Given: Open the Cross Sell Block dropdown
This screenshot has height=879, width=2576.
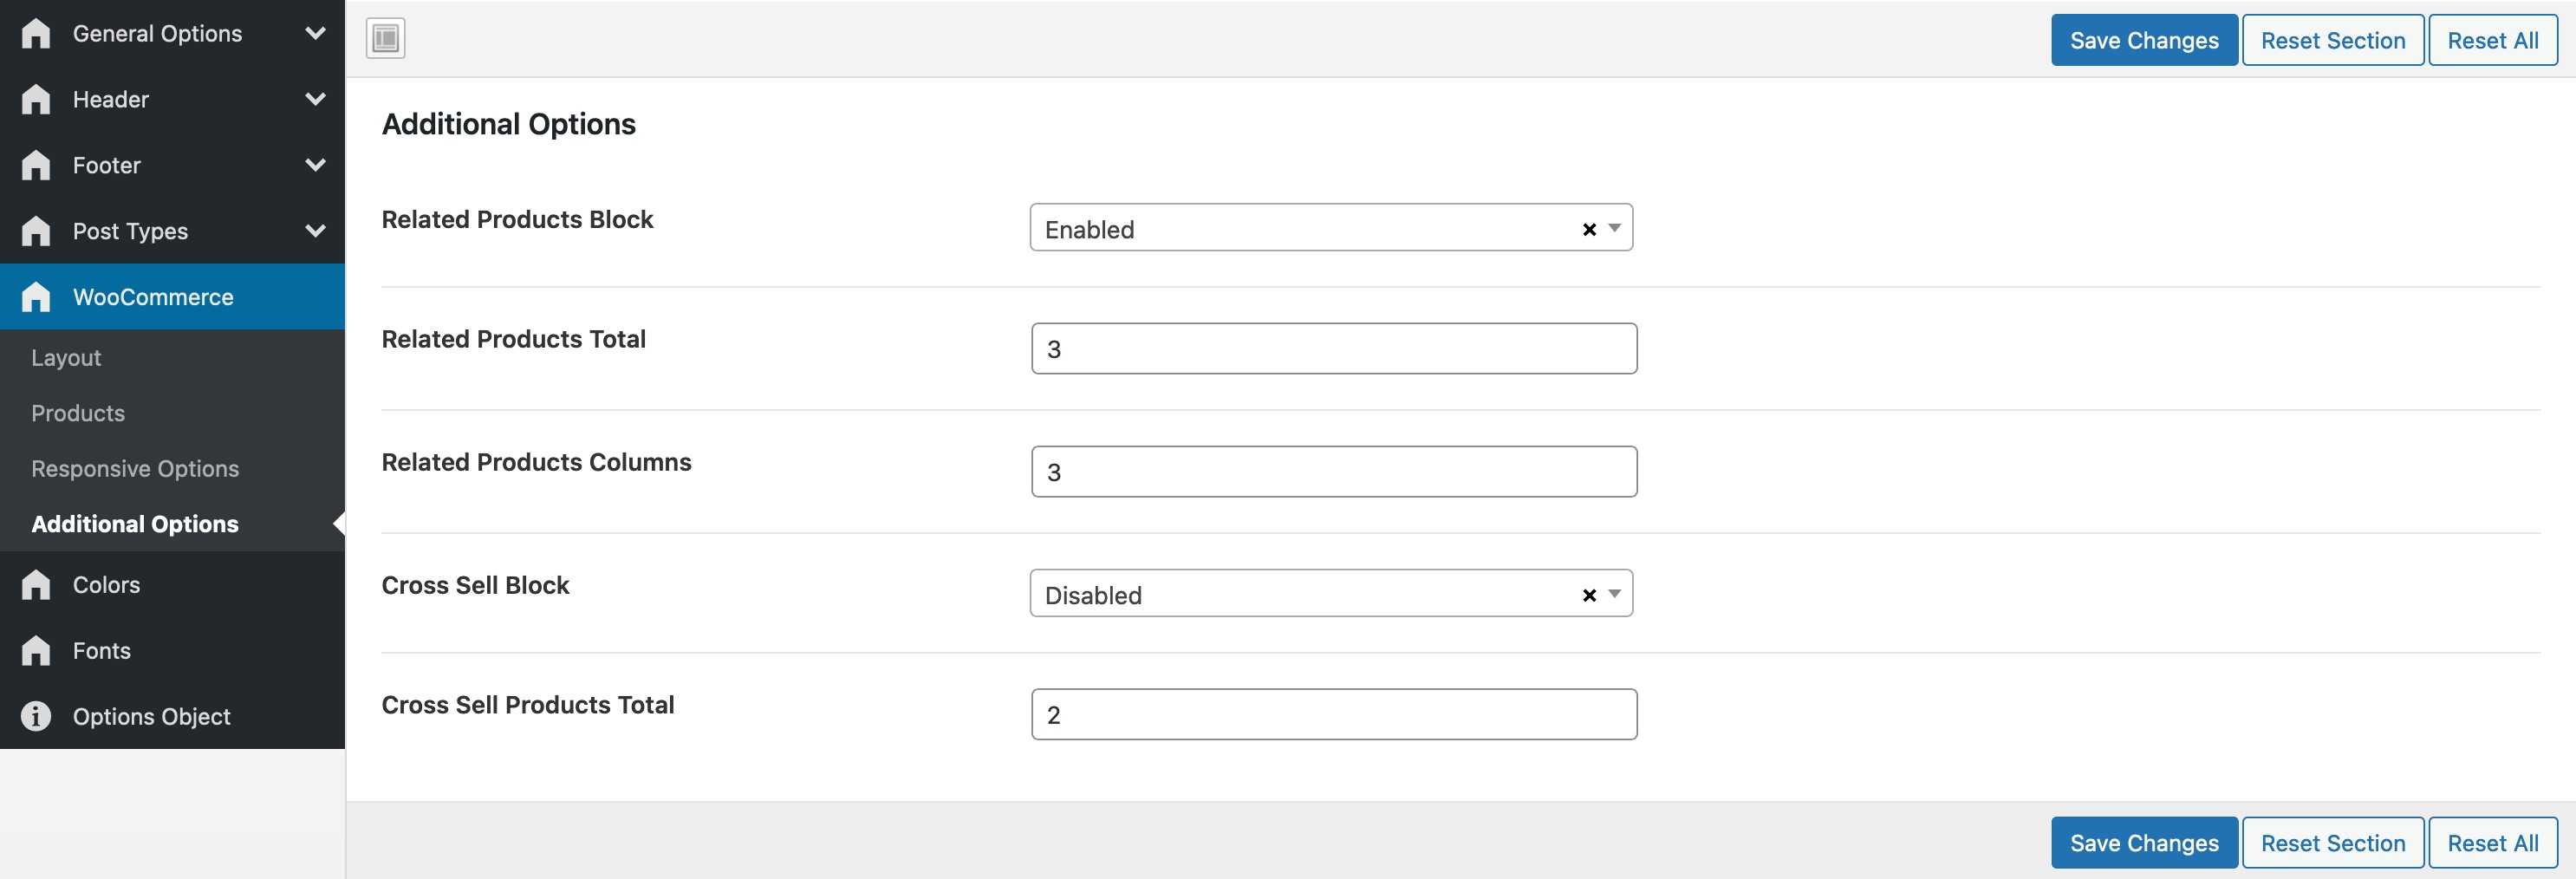Looking at the screenshot, I should coord(1331,594).
